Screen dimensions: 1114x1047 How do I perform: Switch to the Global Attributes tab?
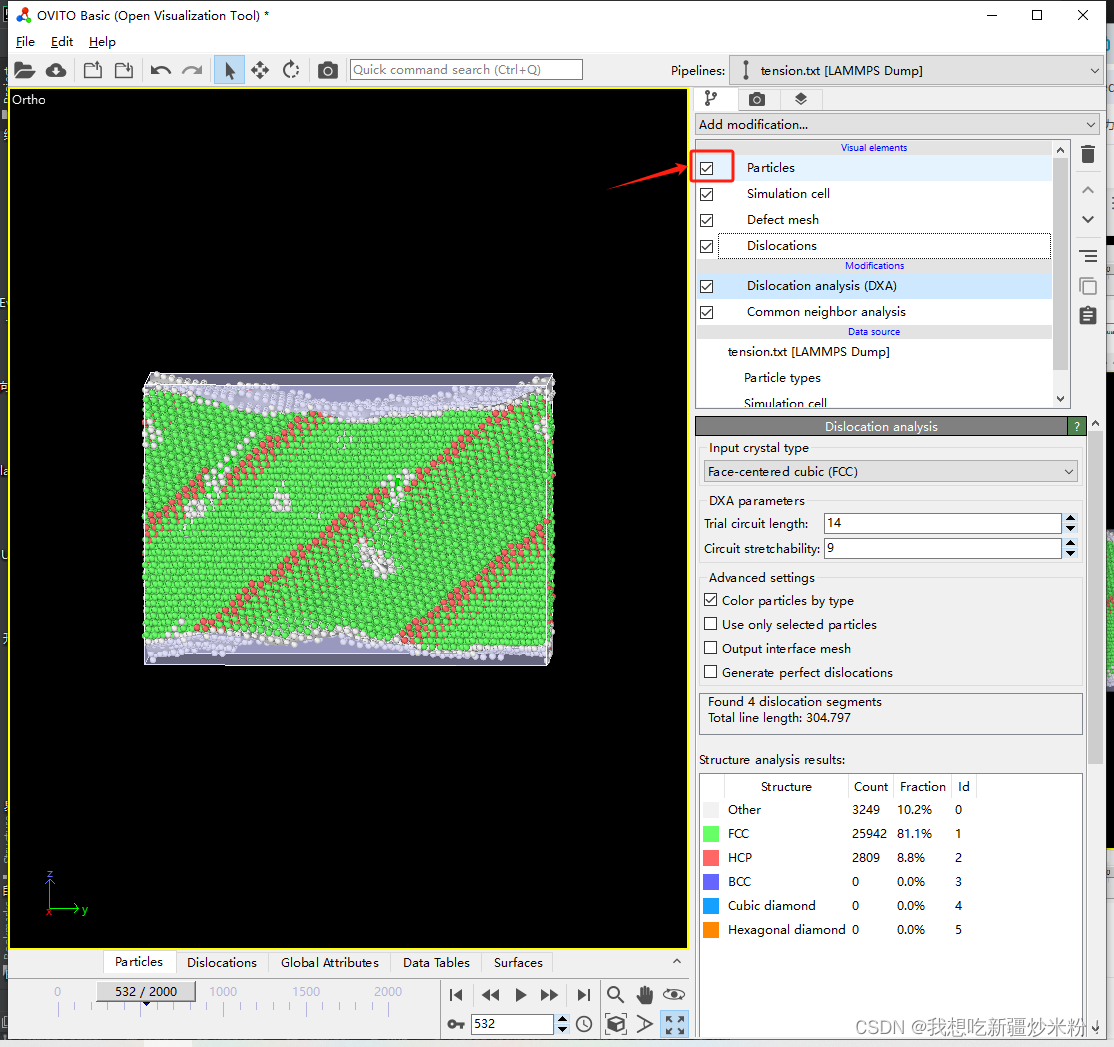pyautogui.click(x=330, y=962)
